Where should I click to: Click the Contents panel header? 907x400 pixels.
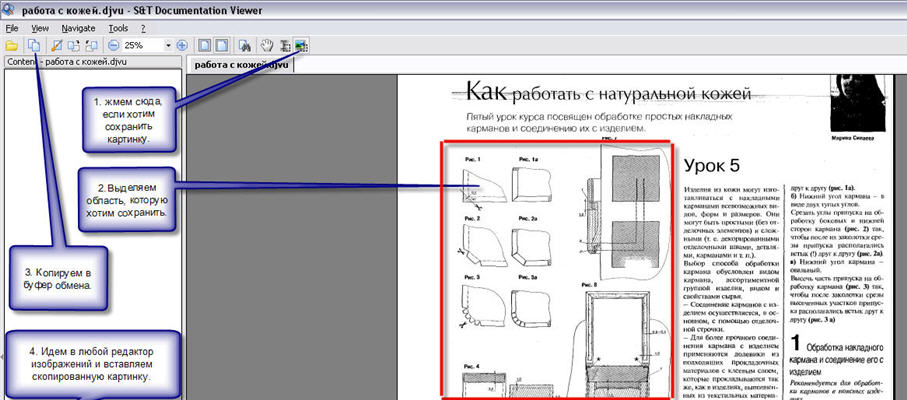(x=93, y=62)
